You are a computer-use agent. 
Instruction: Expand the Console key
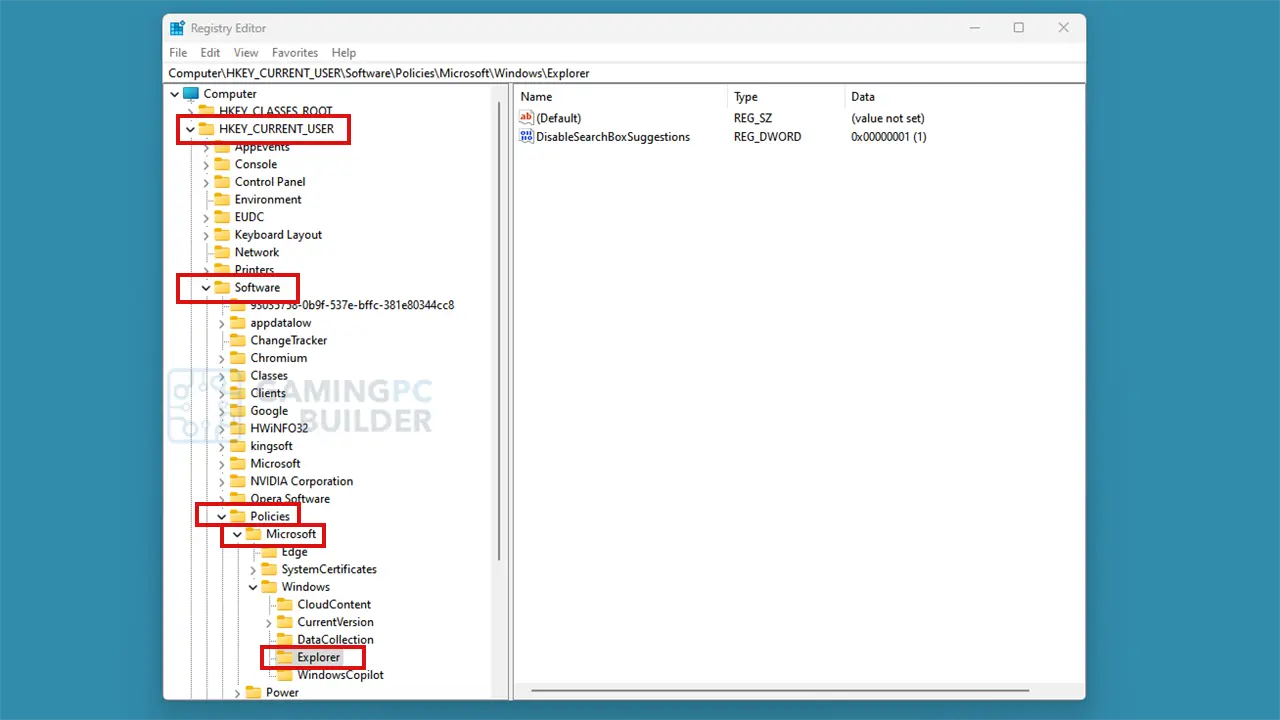pos(206,164)
